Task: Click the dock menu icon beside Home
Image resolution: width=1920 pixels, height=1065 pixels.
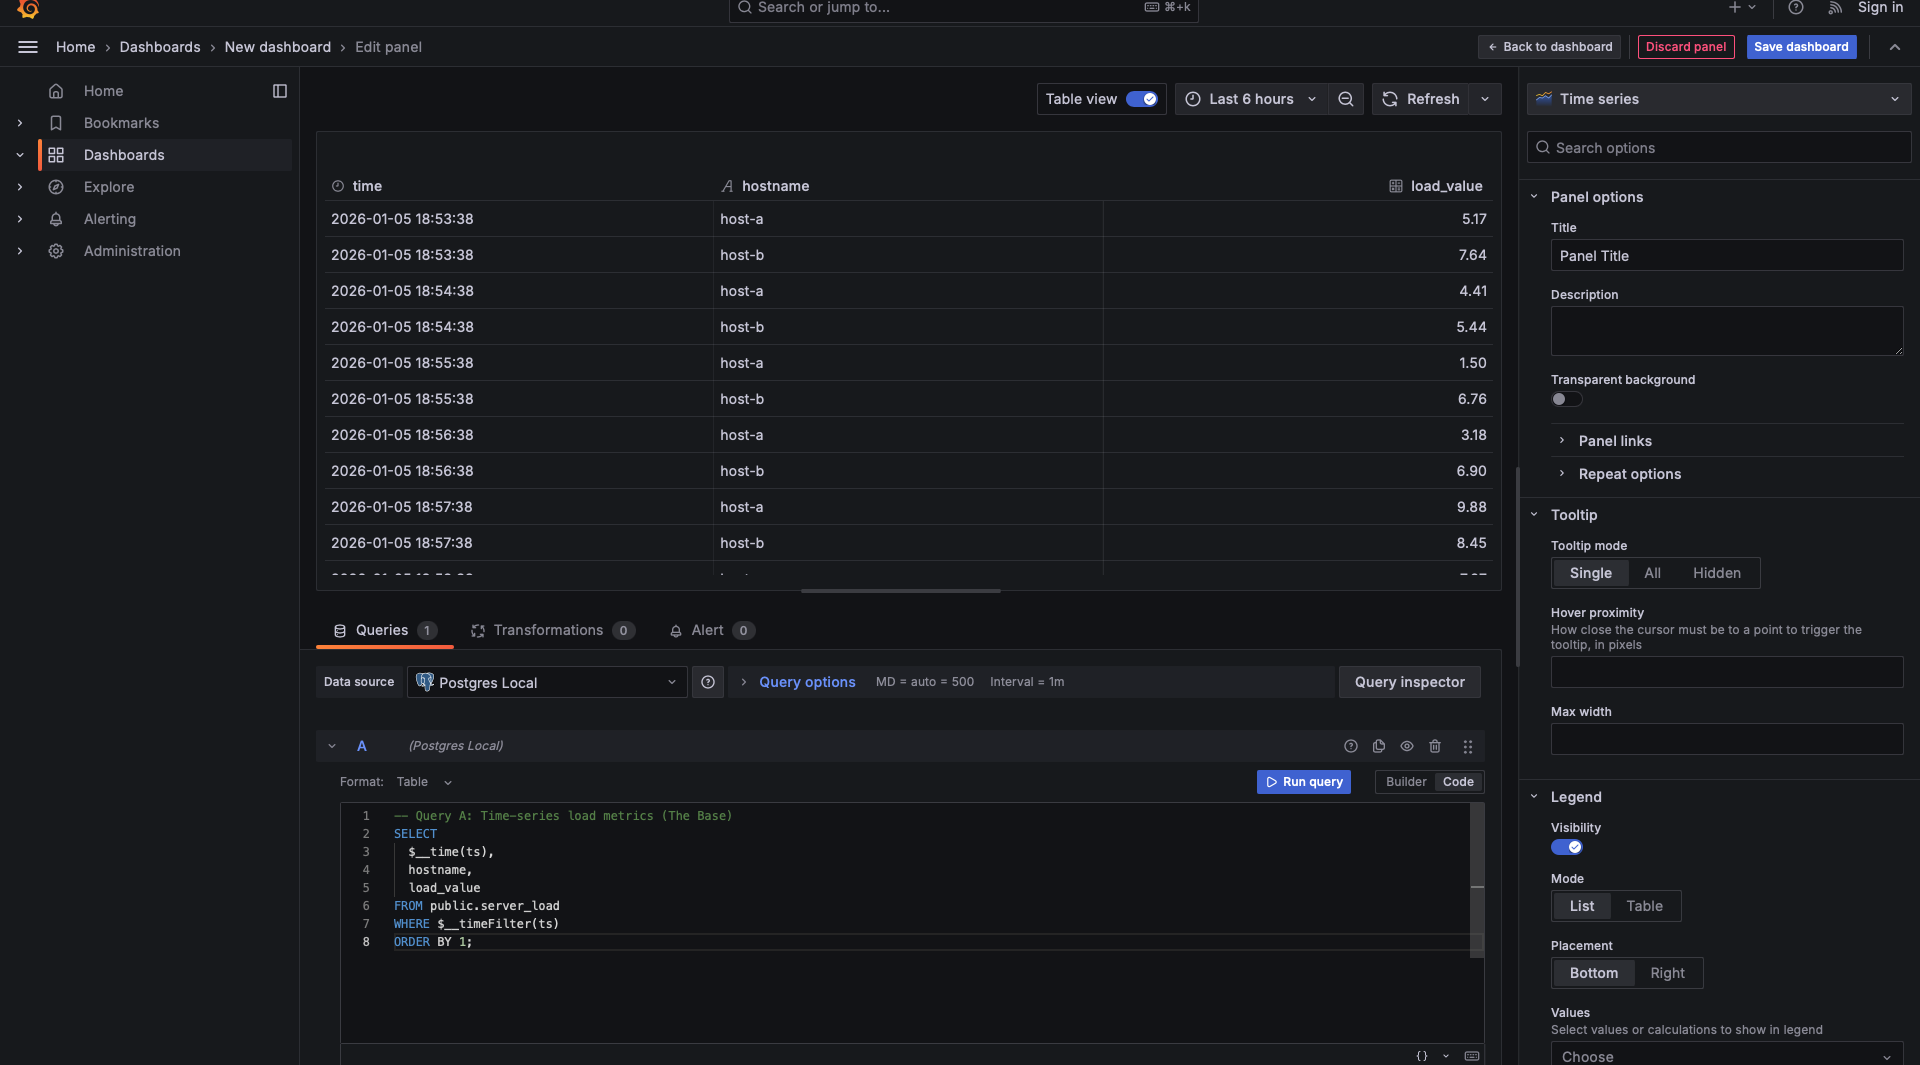Action: tap(280, 91)
